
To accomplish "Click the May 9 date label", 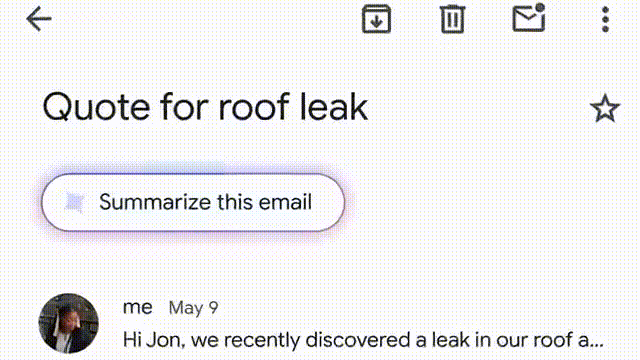I will (193, 308).
